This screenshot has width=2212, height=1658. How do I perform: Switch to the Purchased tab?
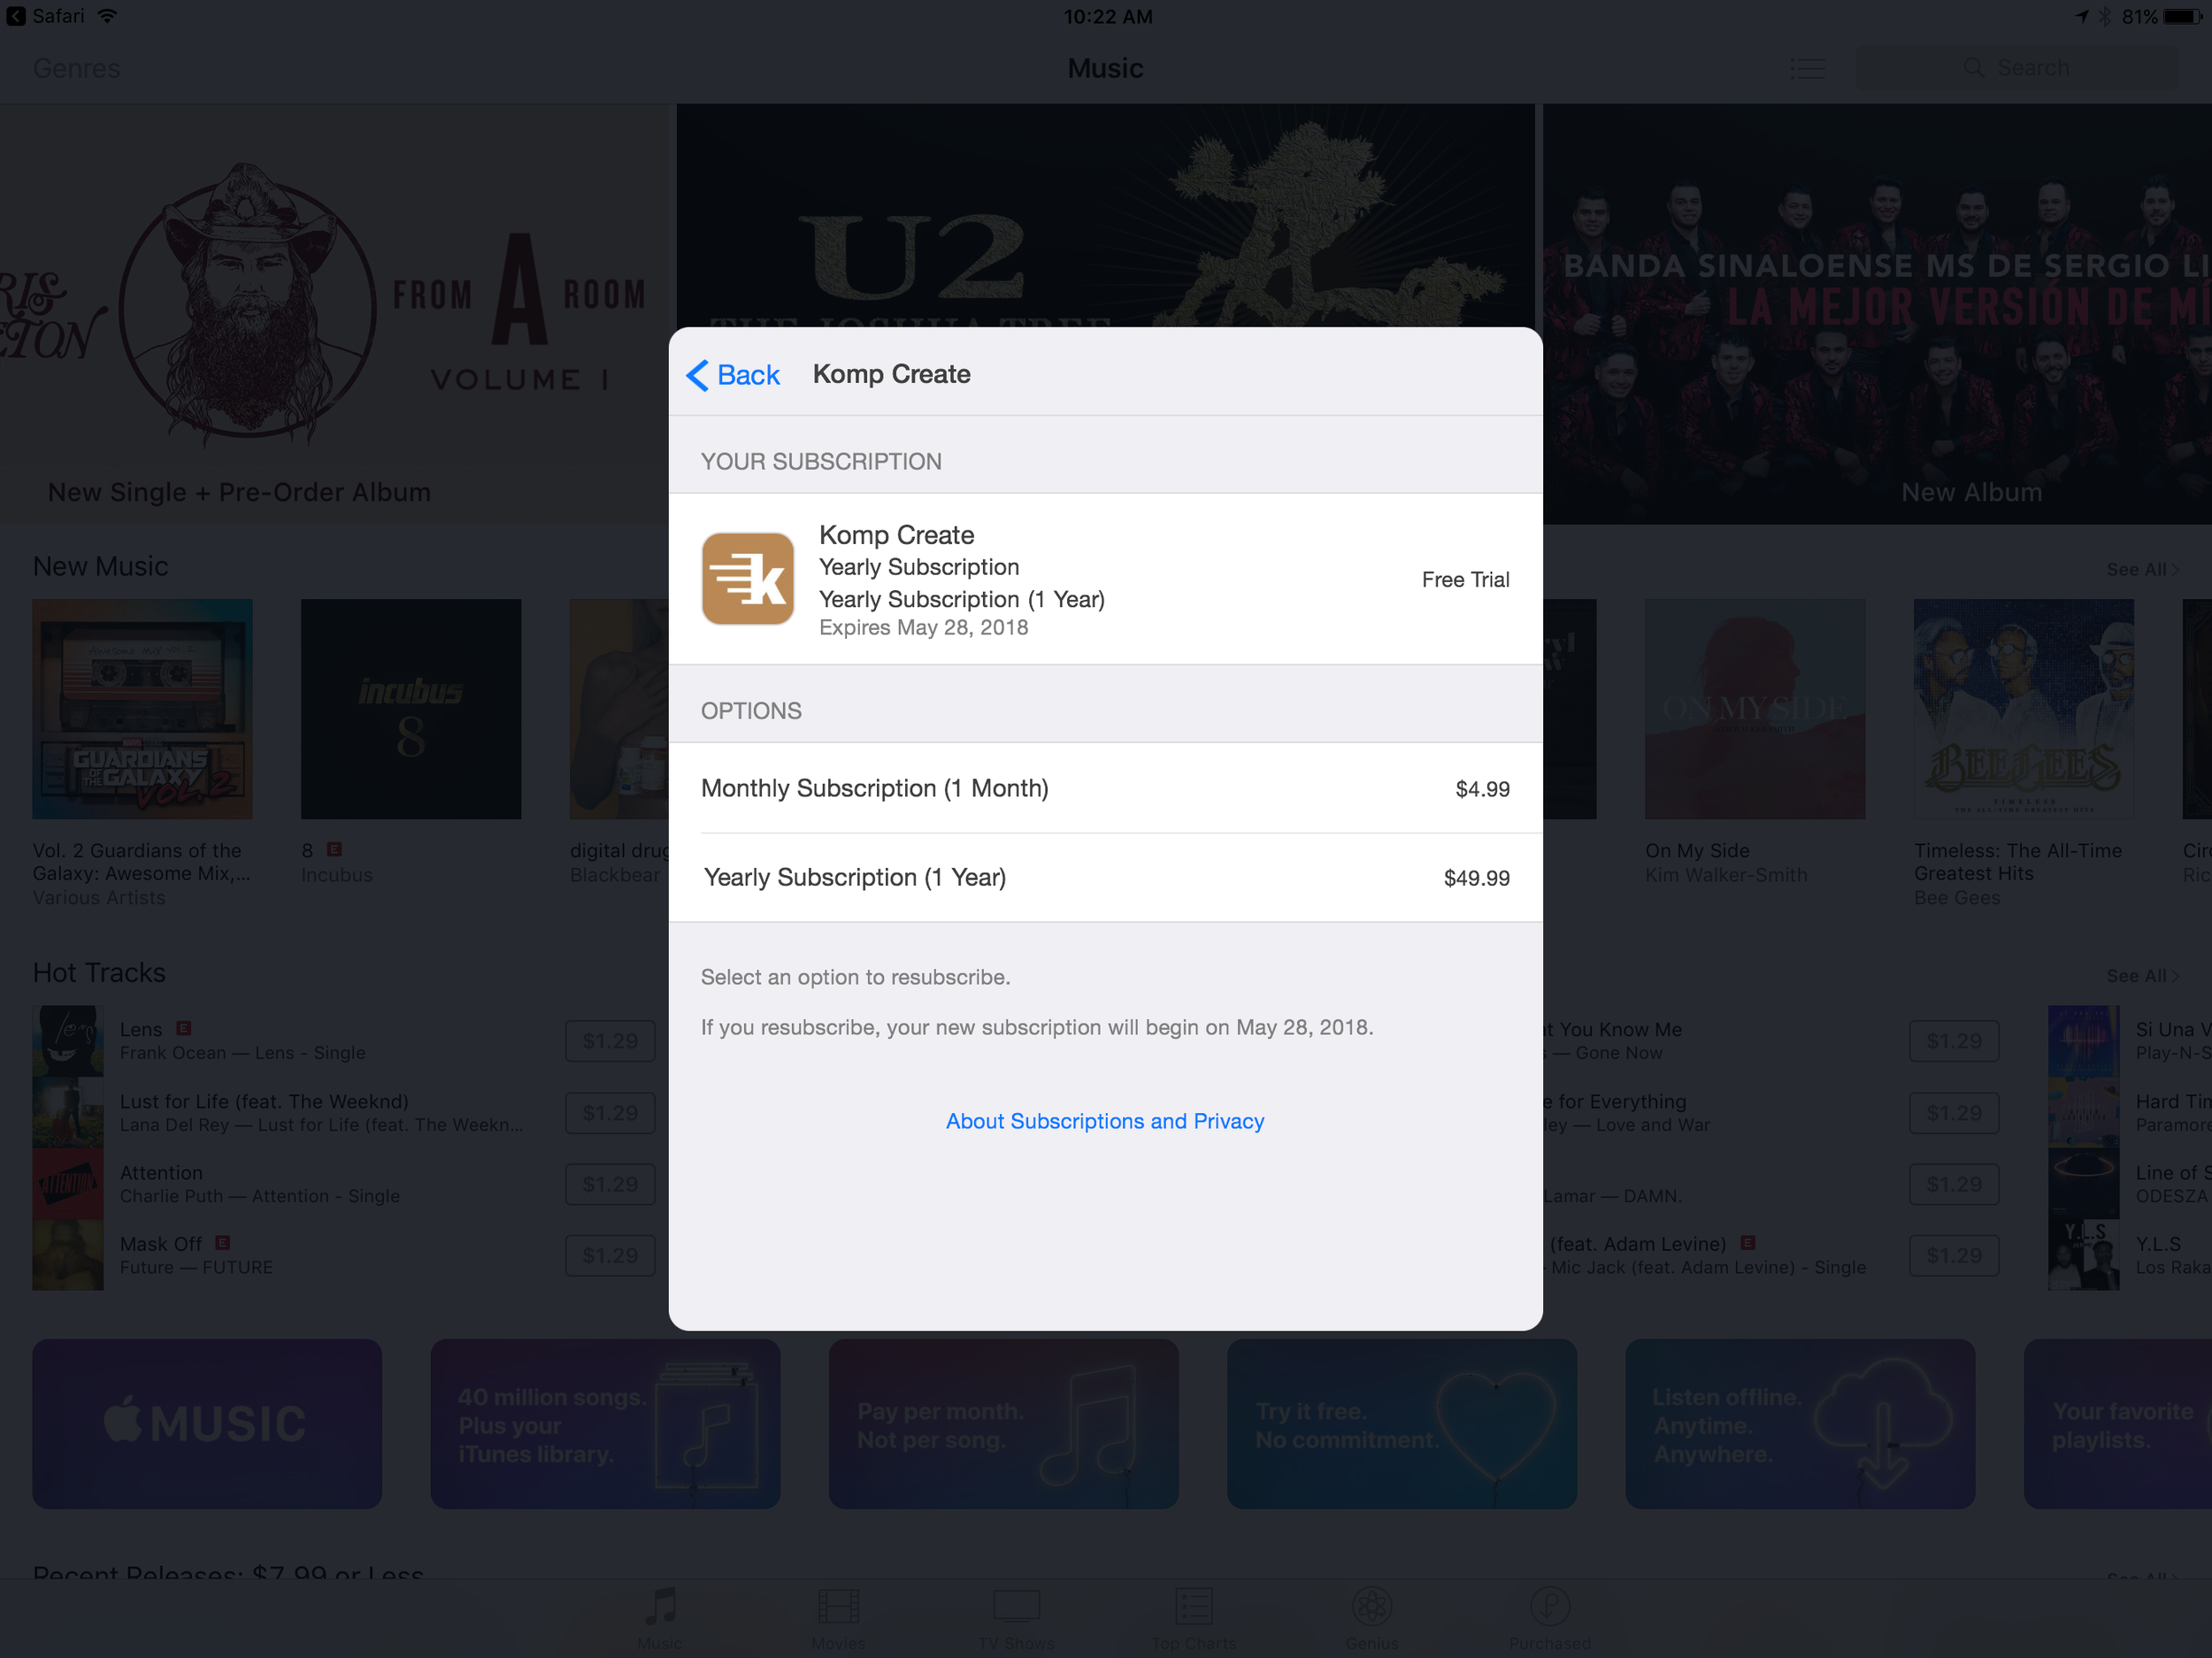[x=1549, y=1619]
